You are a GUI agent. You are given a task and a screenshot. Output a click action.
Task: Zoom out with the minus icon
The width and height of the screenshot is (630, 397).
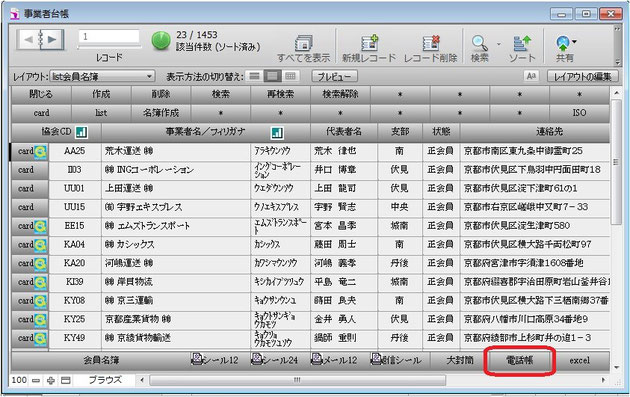36,380
